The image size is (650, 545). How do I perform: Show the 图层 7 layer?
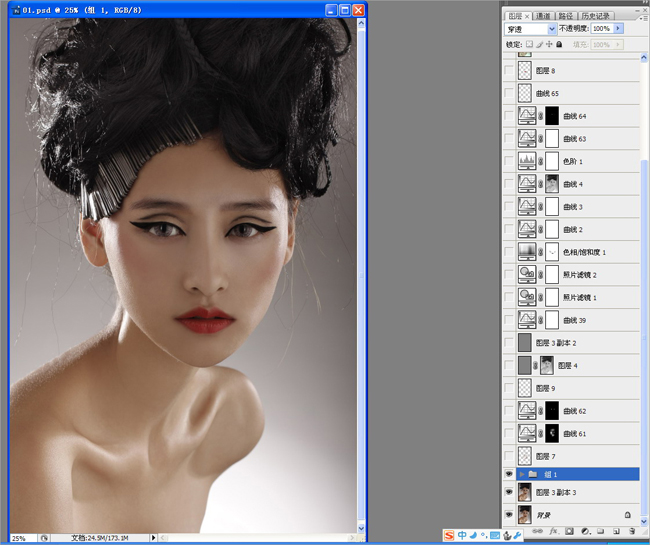point(509,456)
